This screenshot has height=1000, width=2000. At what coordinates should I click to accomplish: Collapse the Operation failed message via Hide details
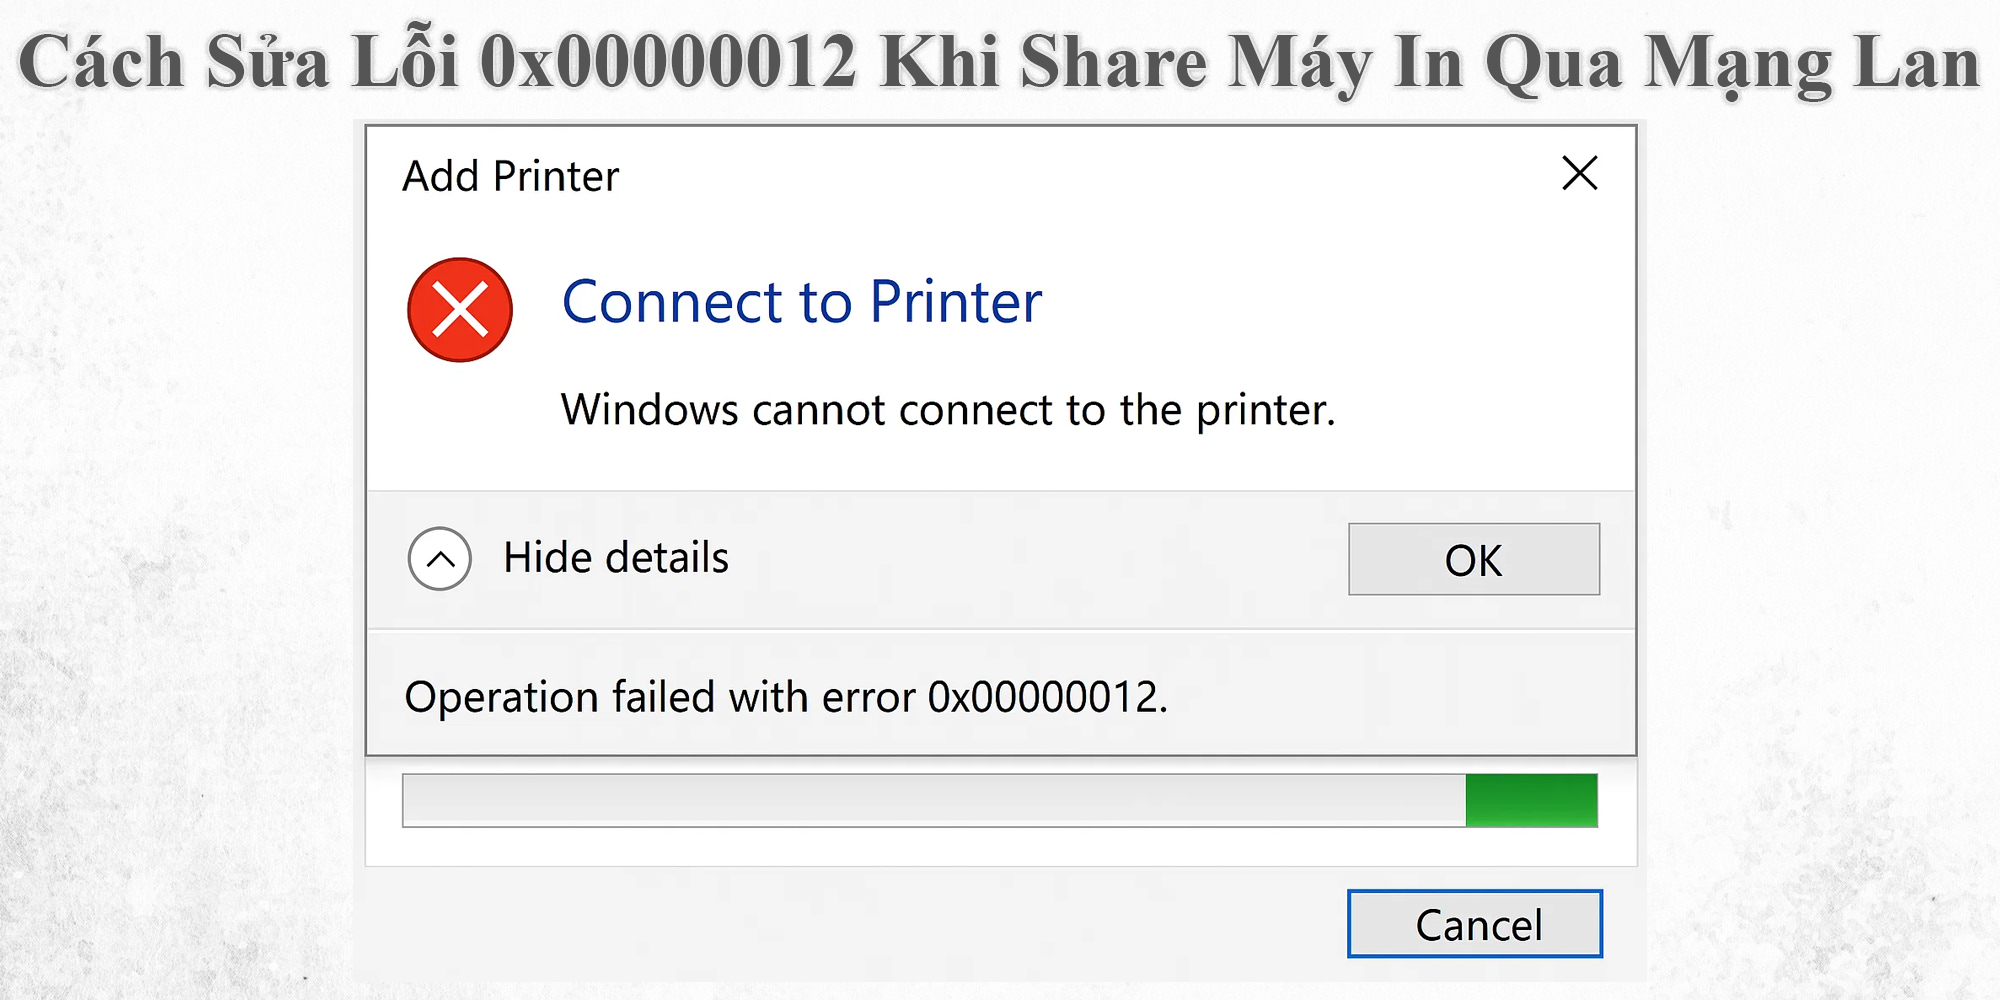tap(615, 558)
